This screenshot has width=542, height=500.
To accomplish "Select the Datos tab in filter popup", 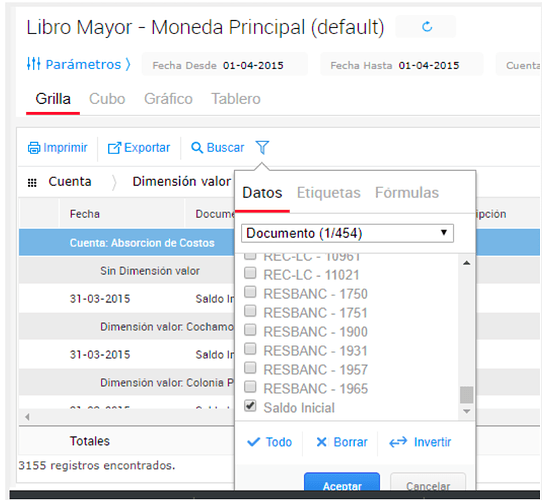I will tap(262, 193).
